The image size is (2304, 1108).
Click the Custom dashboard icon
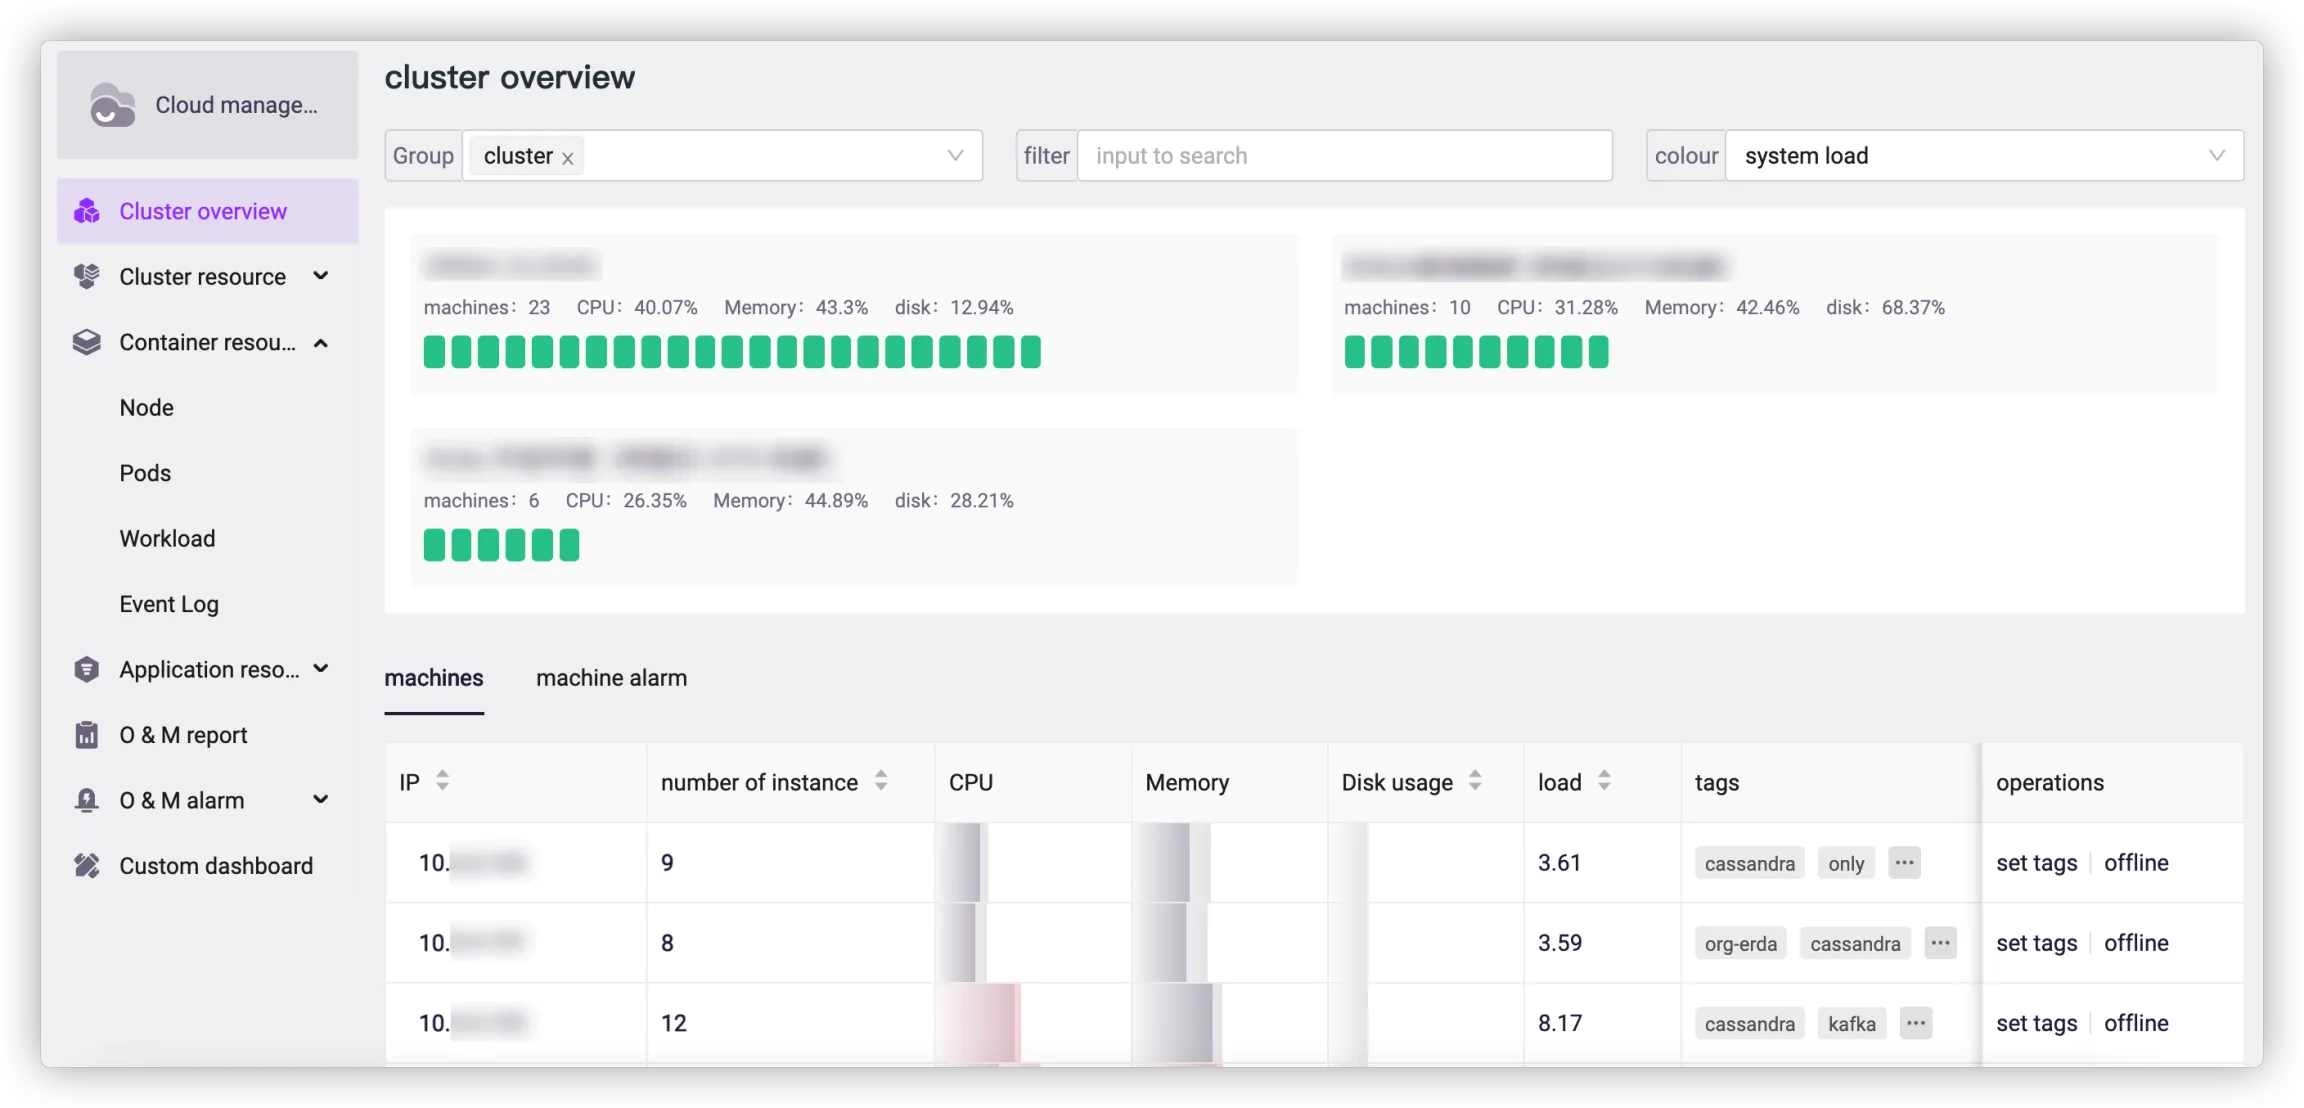tap(87, 866)
